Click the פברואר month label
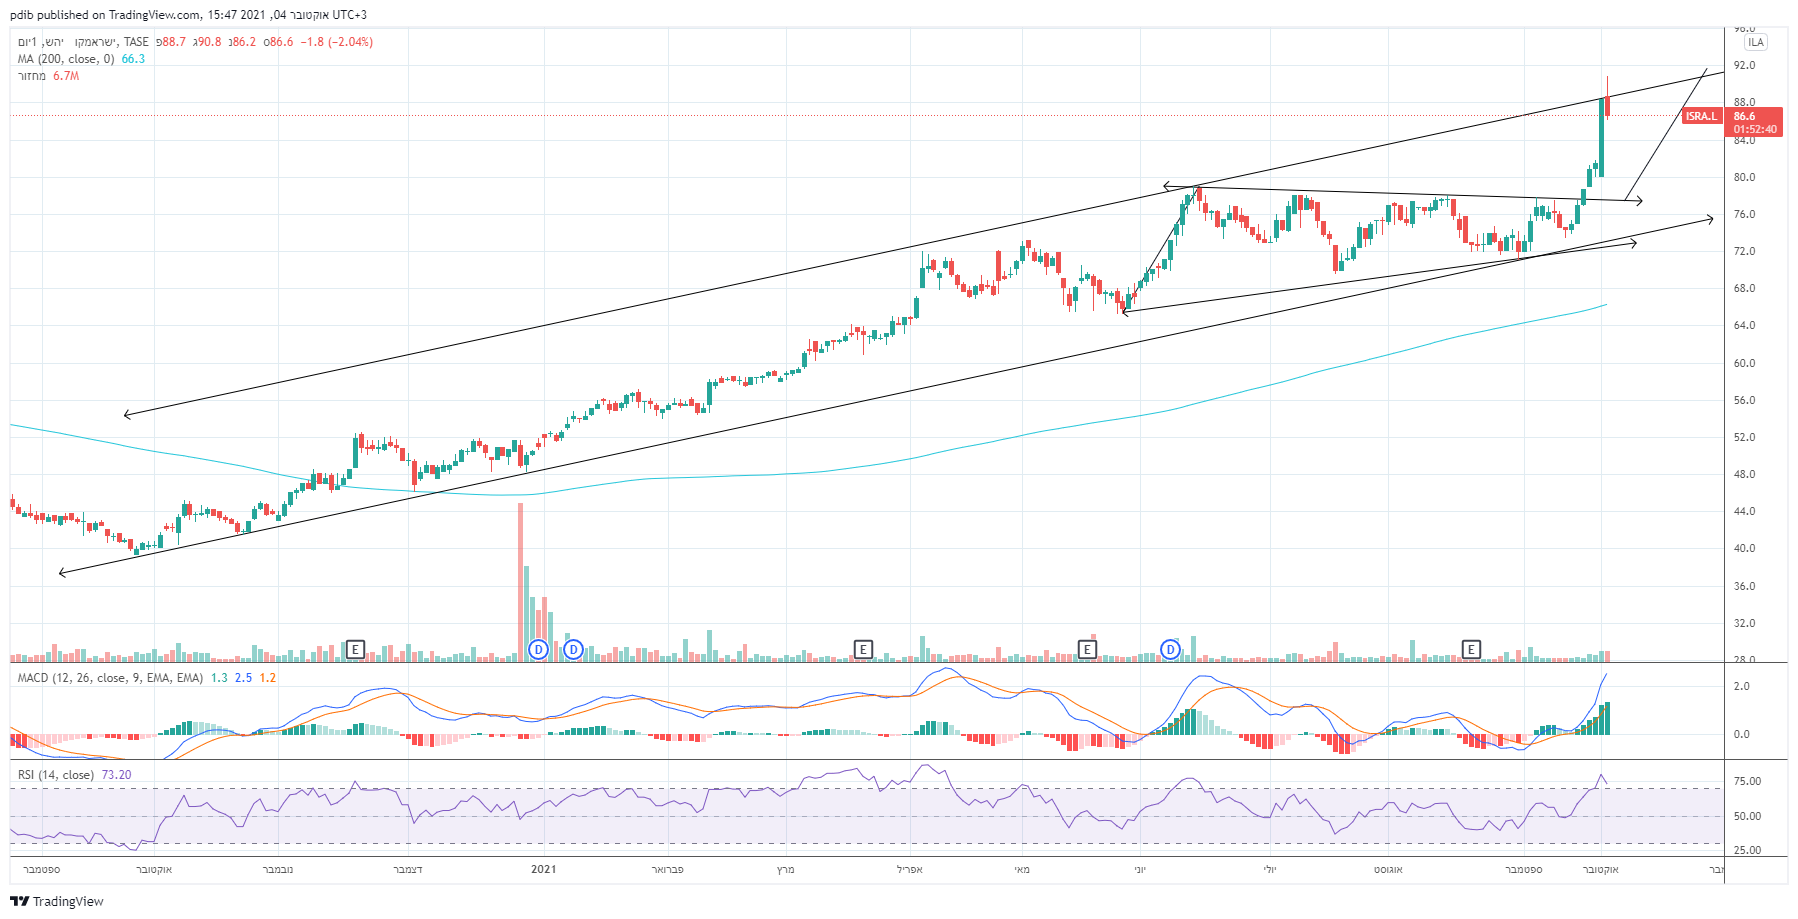1798x919 pixels. (667, 869)
